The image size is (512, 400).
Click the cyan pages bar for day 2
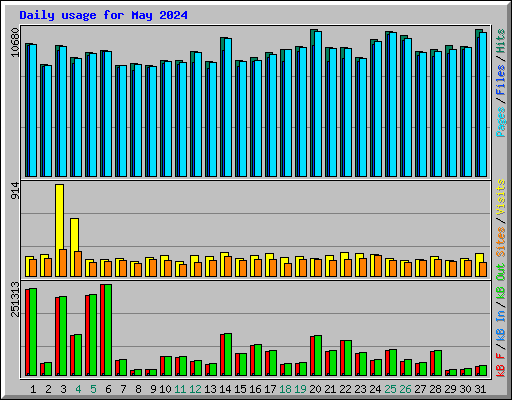48,121
